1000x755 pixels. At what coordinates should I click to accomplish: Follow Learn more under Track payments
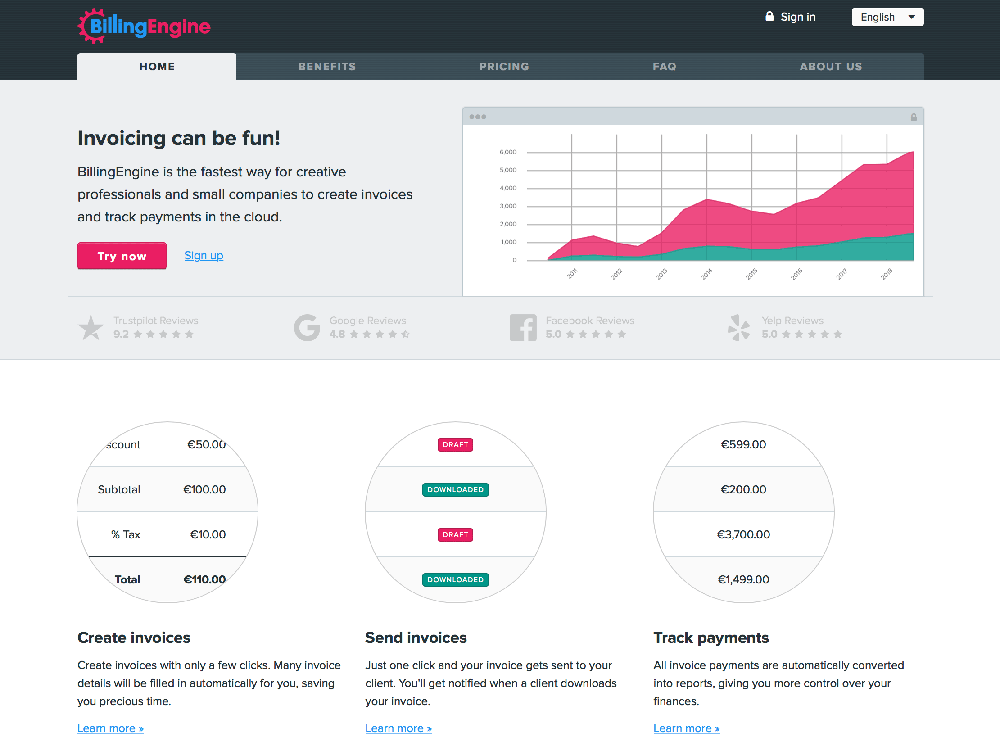(686, 728)
